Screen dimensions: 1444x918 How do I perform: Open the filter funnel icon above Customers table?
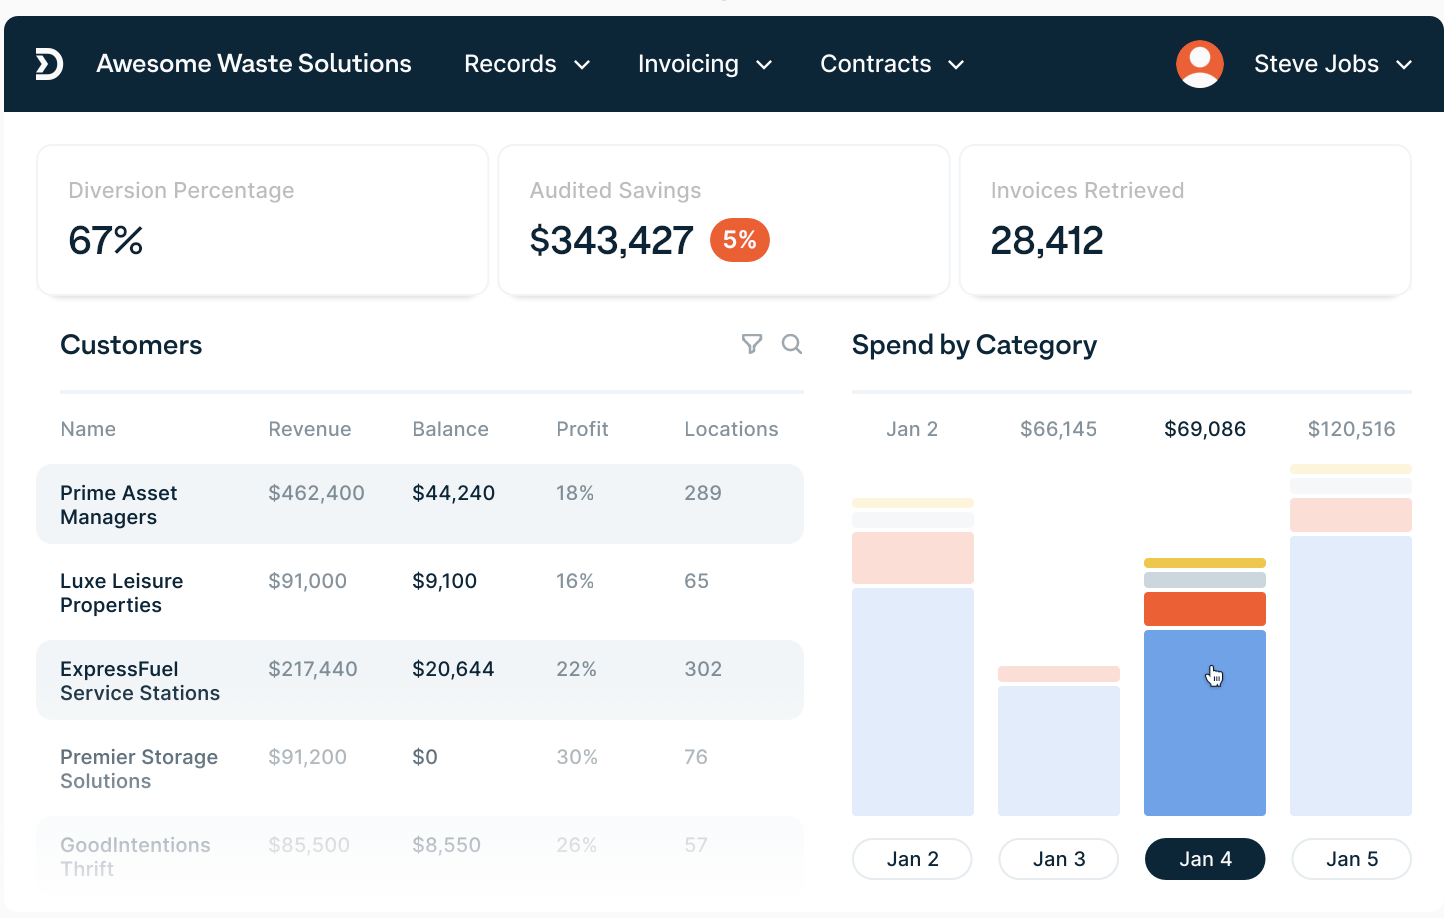[x=752, y=344]
